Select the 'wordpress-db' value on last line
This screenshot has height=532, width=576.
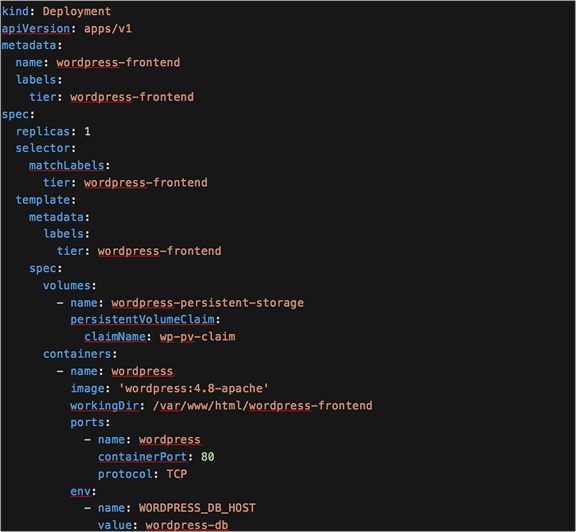(x=187, y=525)
